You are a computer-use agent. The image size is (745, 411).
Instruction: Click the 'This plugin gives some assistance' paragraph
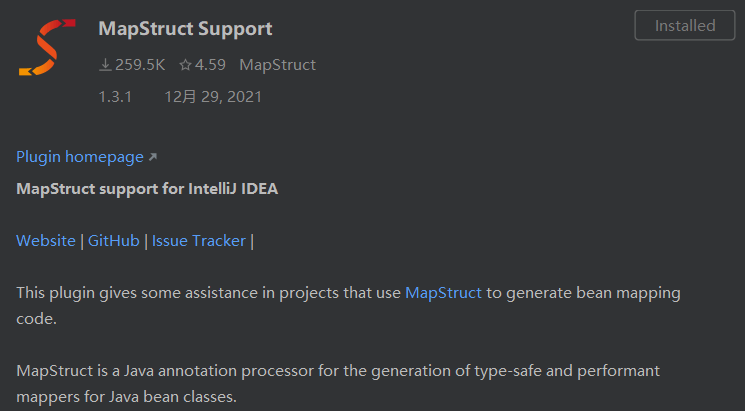(348, 306)
